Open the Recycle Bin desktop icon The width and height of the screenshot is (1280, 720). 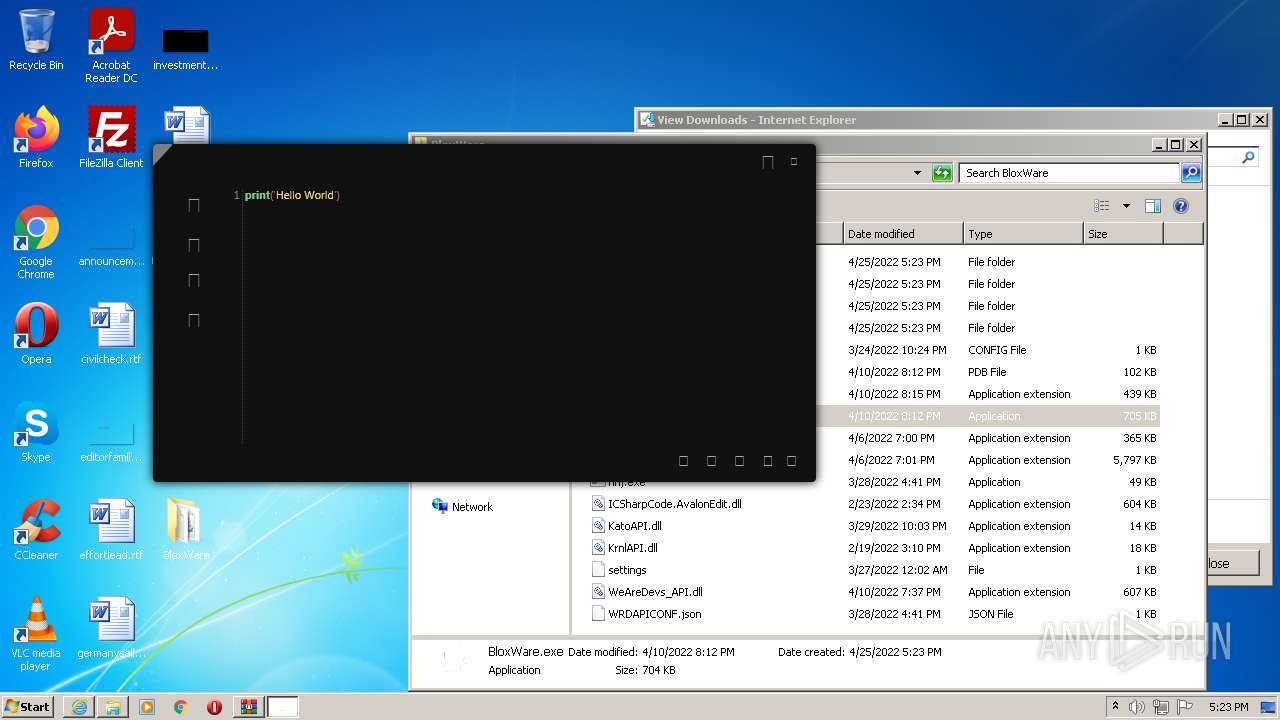tap(36, 40)
